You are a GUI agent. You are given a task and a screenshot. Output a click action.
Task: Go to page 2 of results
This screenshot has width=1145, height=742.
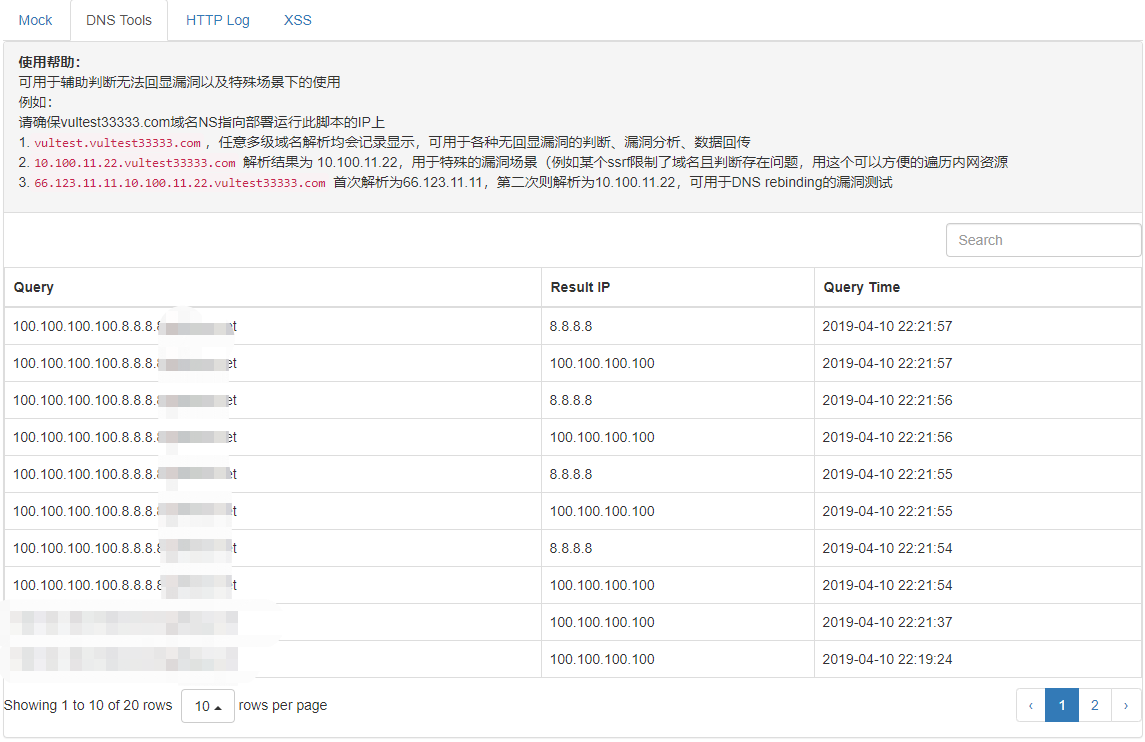(1094, 705)
